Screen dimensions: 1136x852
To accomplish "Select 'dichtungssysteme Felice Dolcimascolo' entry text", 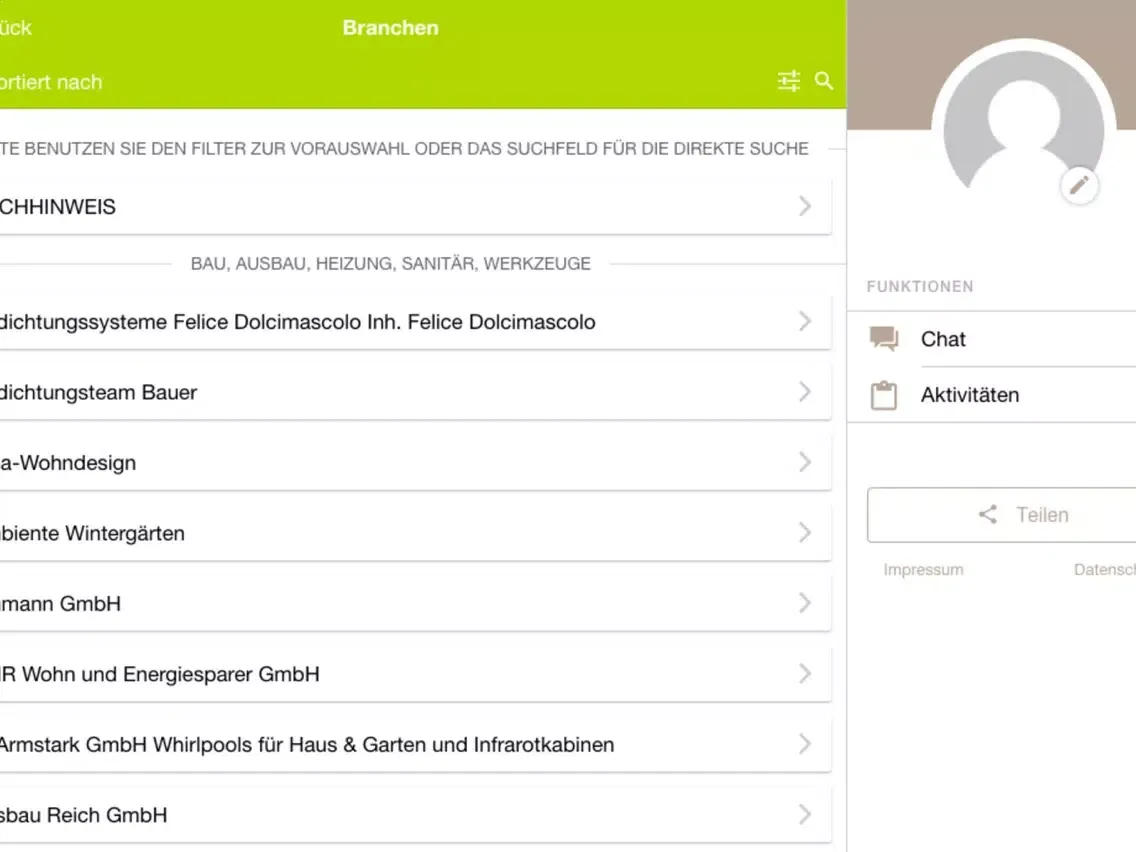I will (297, 322).
